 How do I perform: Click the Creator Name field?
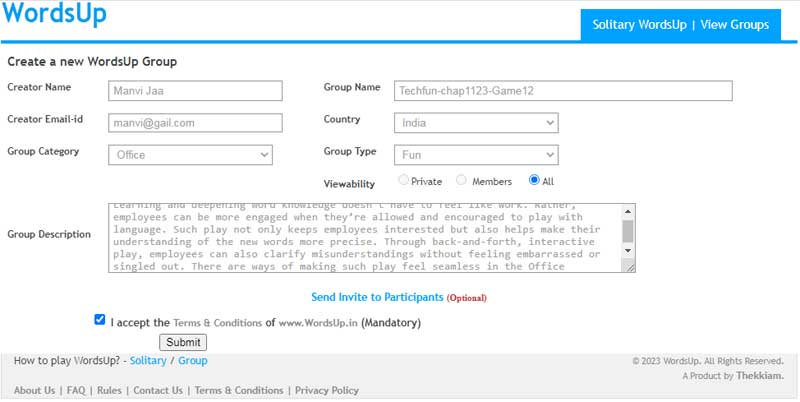coord(195,91)
